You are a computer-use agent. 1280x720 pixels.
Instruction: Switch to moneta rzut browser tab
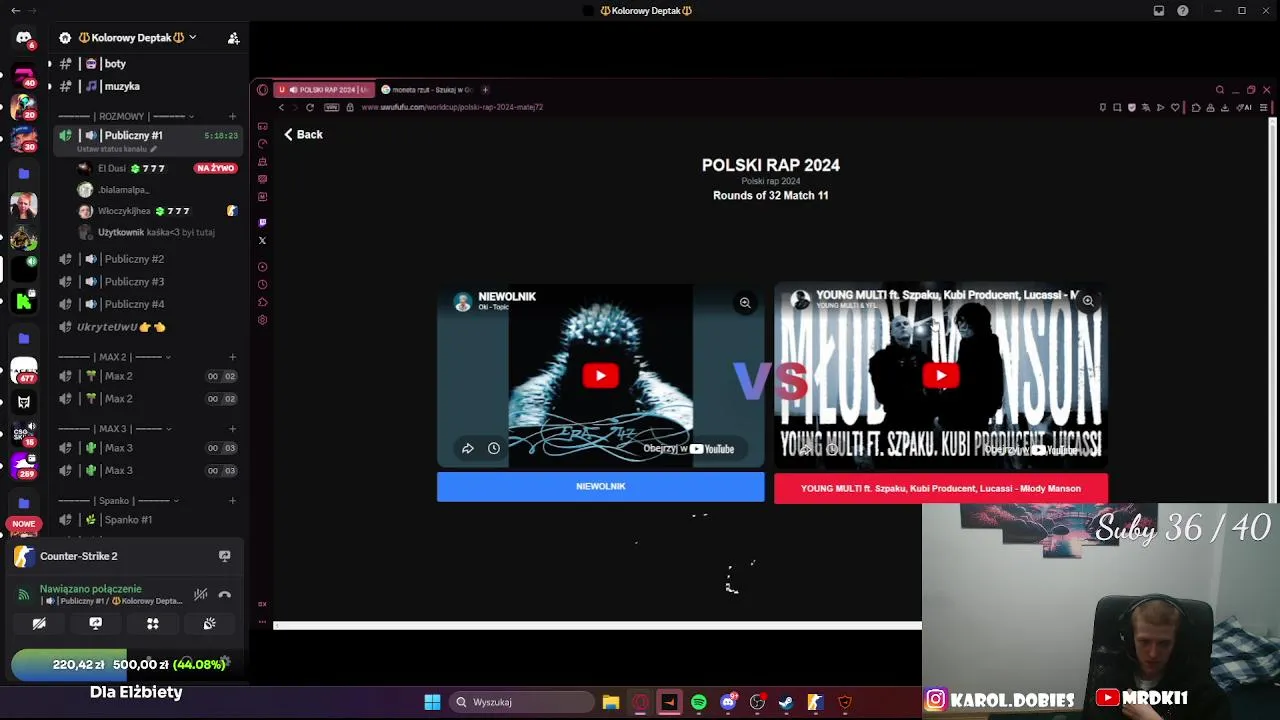click(x=427, y=90)
